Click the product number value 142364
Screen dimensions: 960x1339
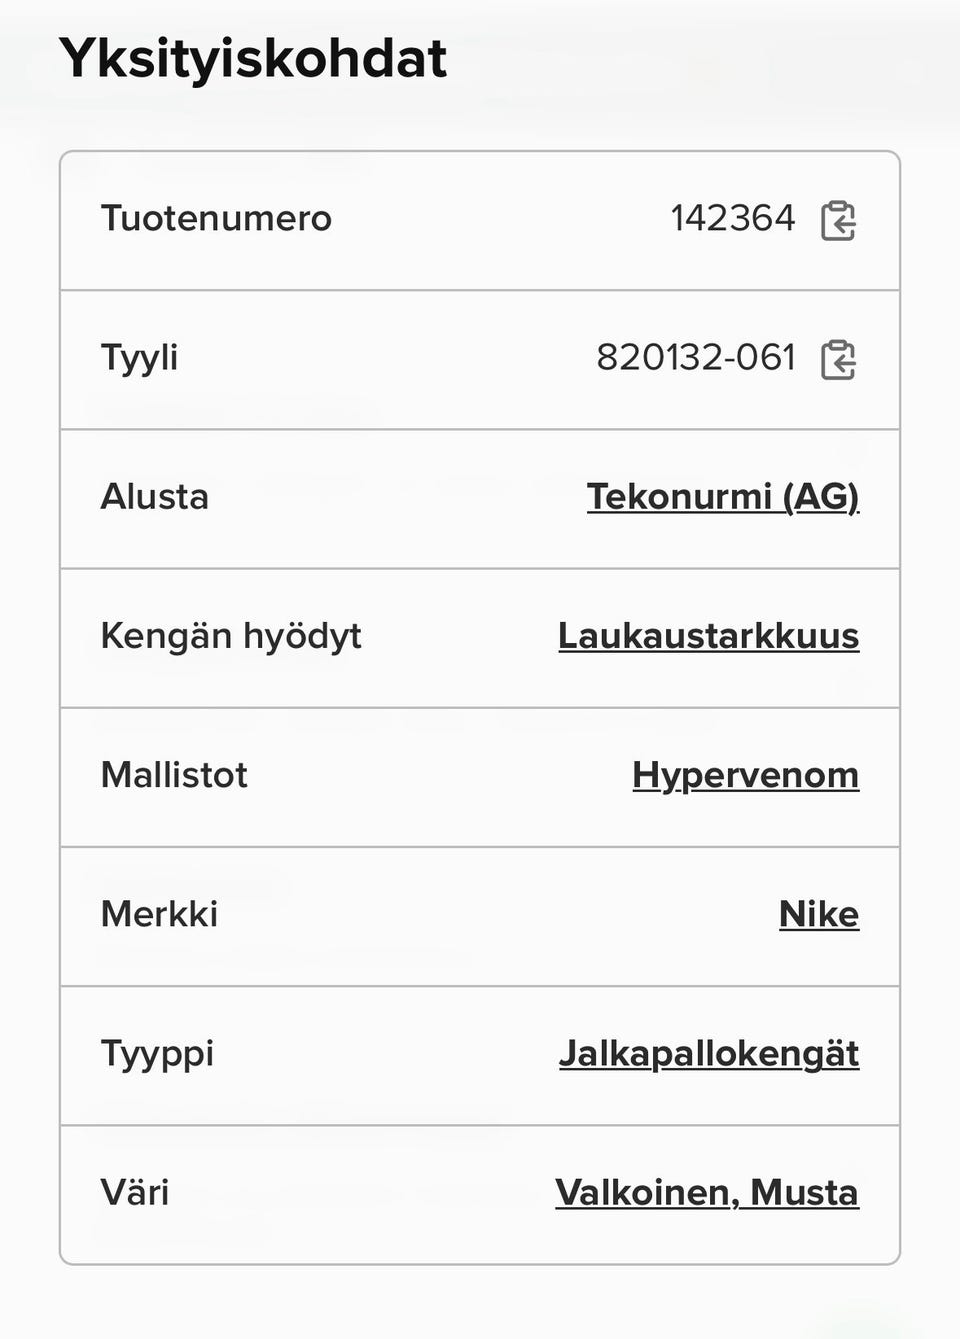pyautogui.click(x=732, y=218)
